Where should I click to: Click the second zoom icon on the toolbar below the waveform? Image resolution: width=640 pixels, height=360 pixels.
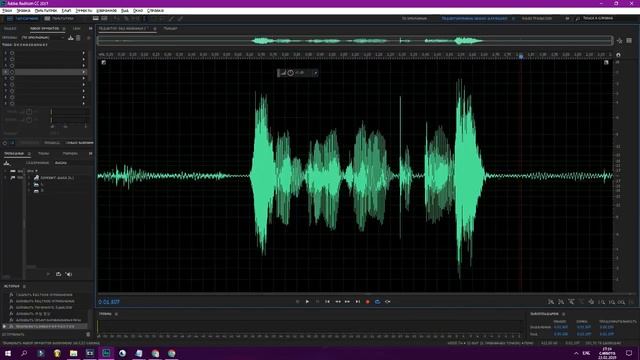pyautogui.click(x=561, y=302)
